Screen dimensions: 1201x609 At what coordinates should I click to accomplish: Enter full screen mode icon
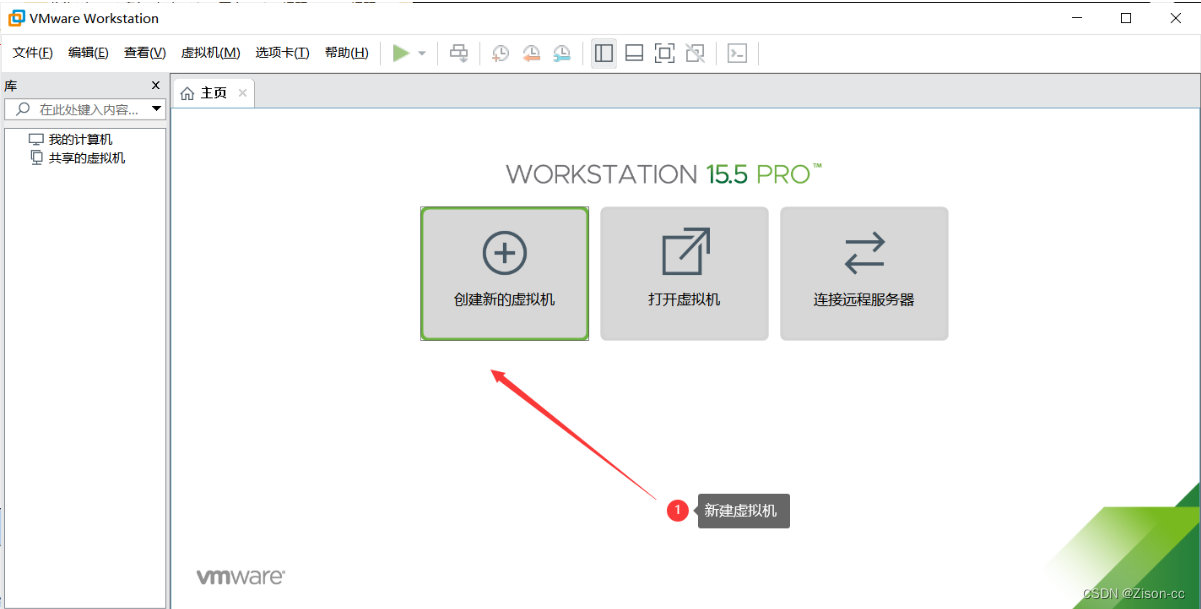[x=665, y=53]
